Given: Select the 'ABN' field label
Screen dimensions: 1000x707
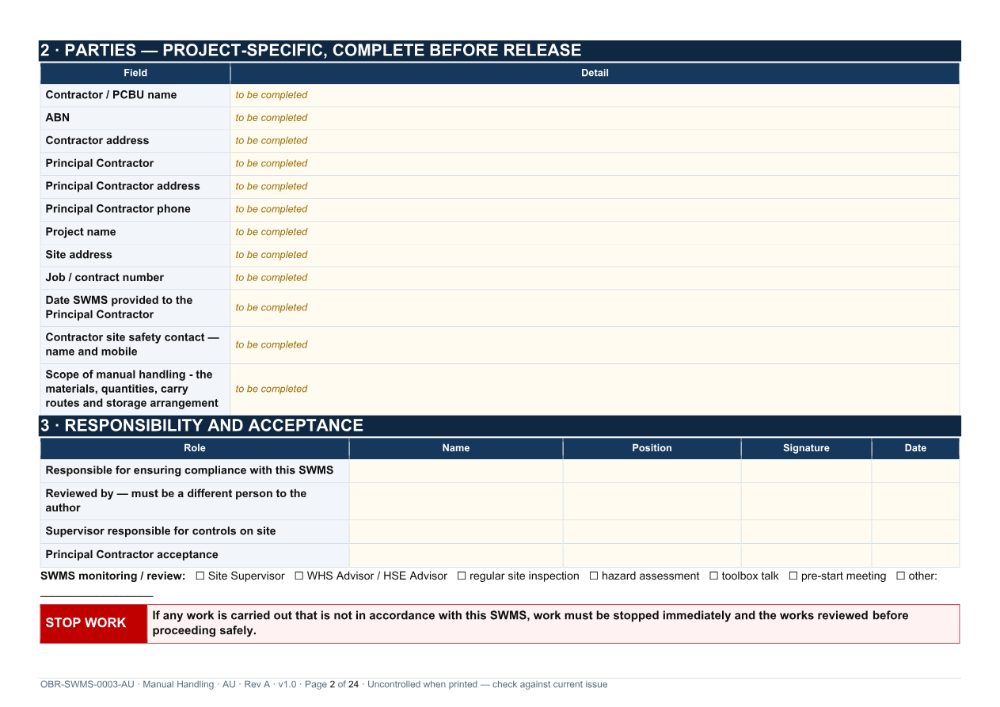Looking at the screenshot, I should (x=57, y=118).
